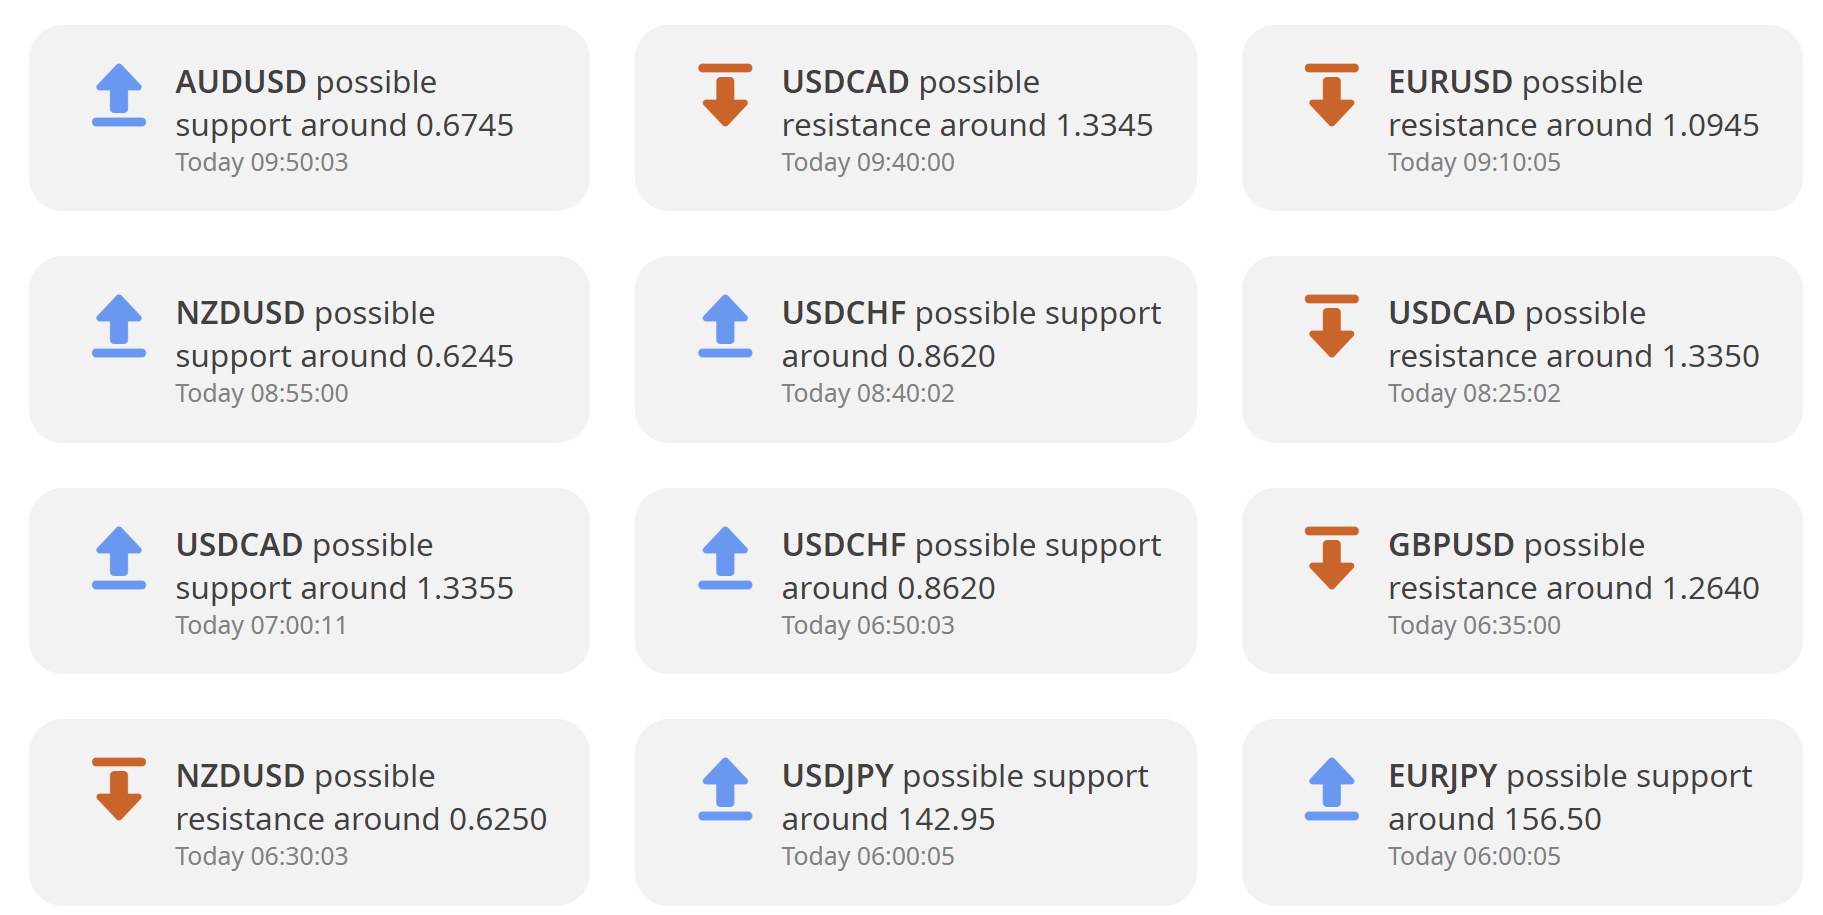Click the orange down arrow beside NZDUSD resistance 0.6250

pyautogui.click(x=119, y=789)
